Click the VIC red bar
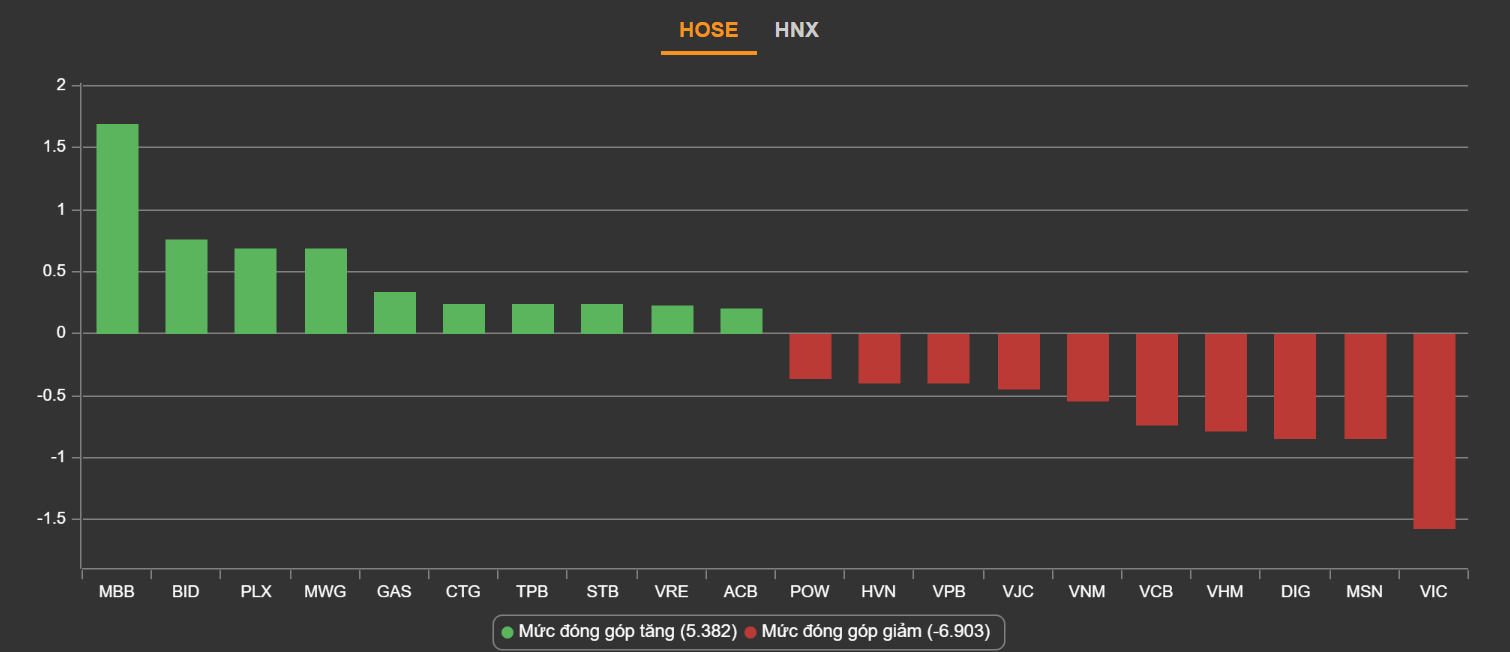Image resolution: width=1510 pixels, height=652 pixels. pyautogui.click(x=1433, y=431)
